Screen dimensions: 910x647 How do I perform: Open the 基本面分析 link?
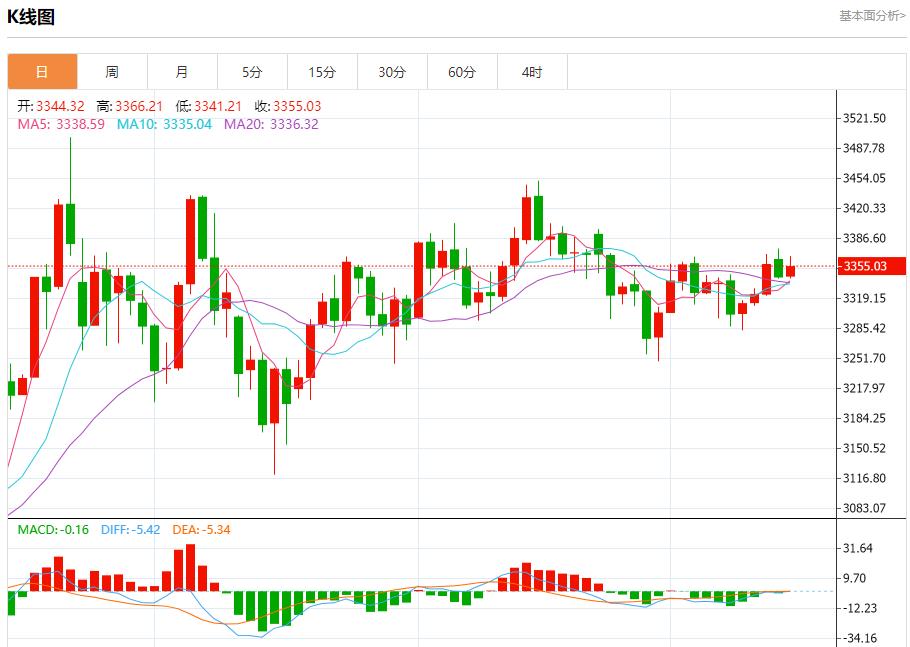pos(871,16)
